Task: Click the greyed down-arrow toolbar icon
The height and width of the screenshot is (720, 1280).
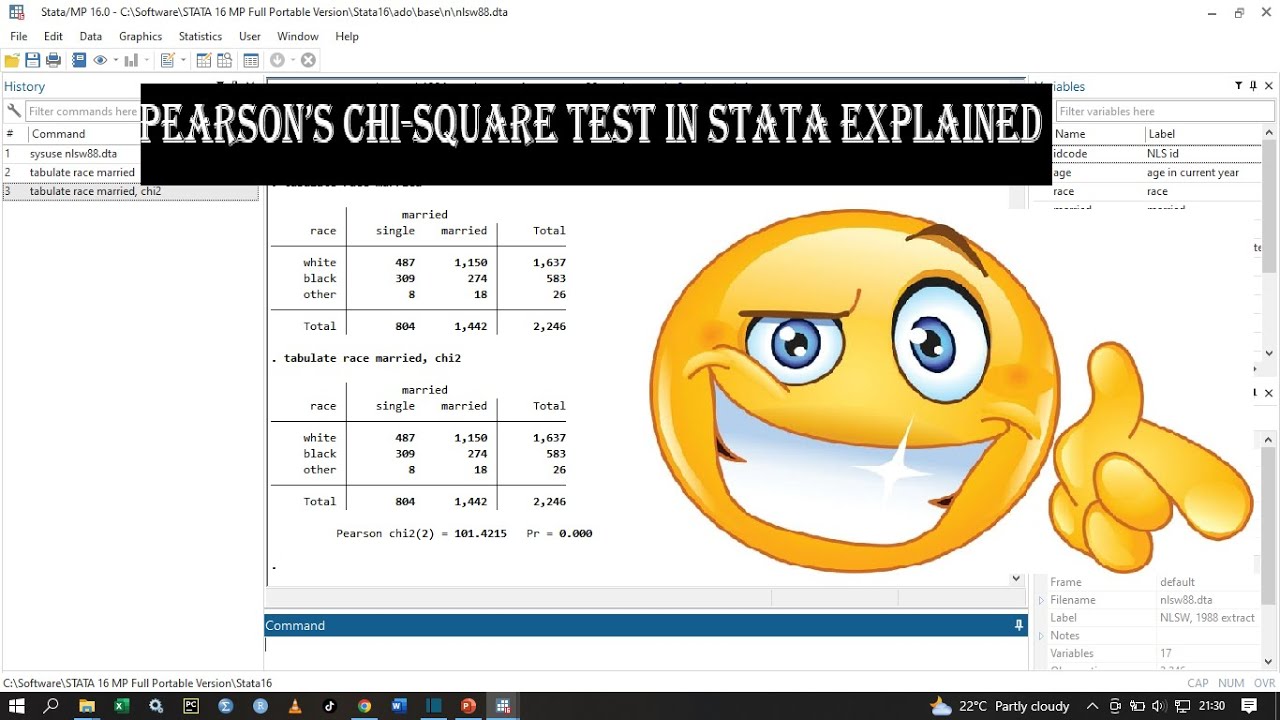Action: [277, 60]
